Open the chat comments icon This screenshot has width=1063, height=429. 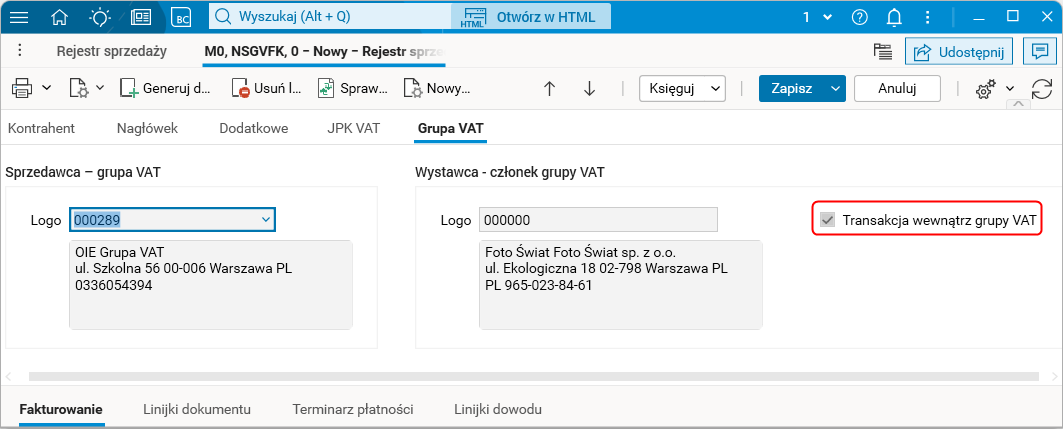(x=1038, y=52)
